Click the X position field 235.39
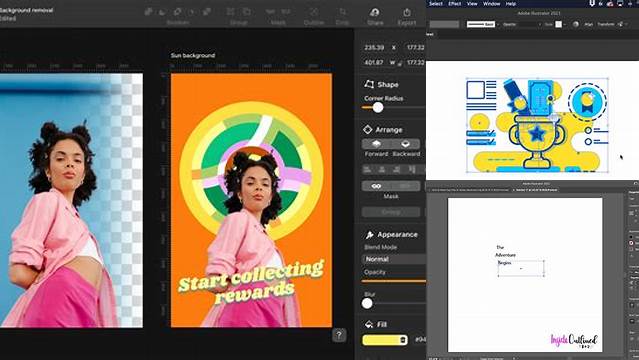Screen dimensions: 639x360 pos(374,48)
